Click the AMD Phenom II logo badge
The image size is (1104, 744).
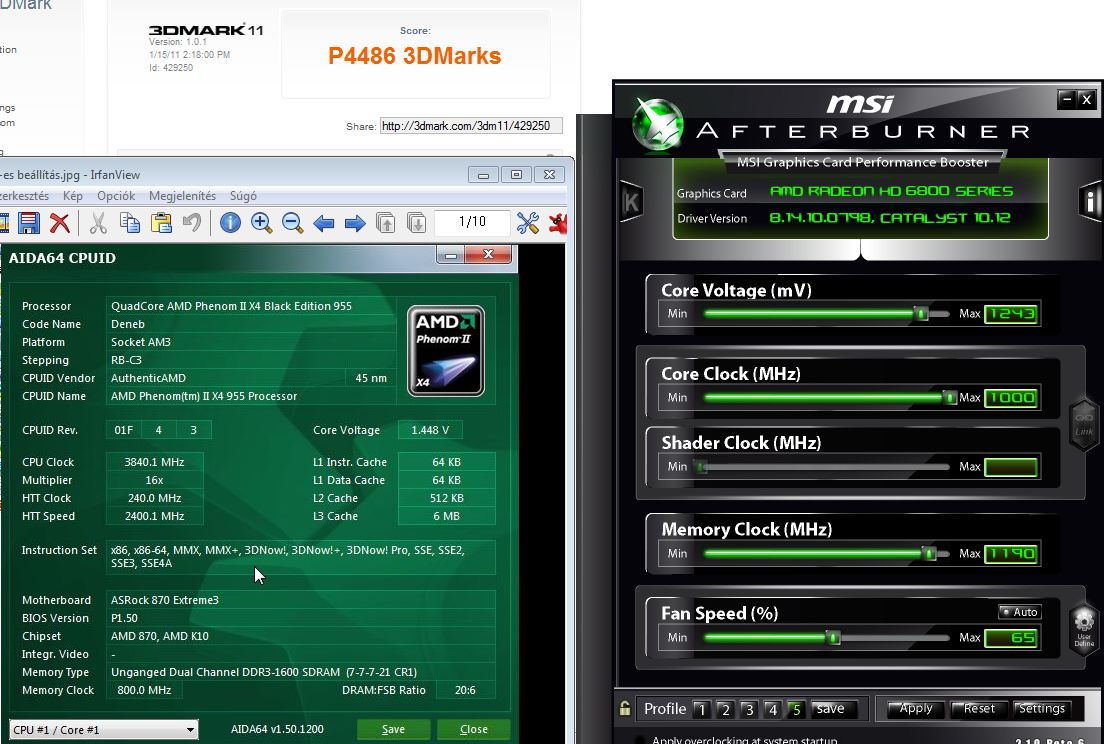[446, 351]
